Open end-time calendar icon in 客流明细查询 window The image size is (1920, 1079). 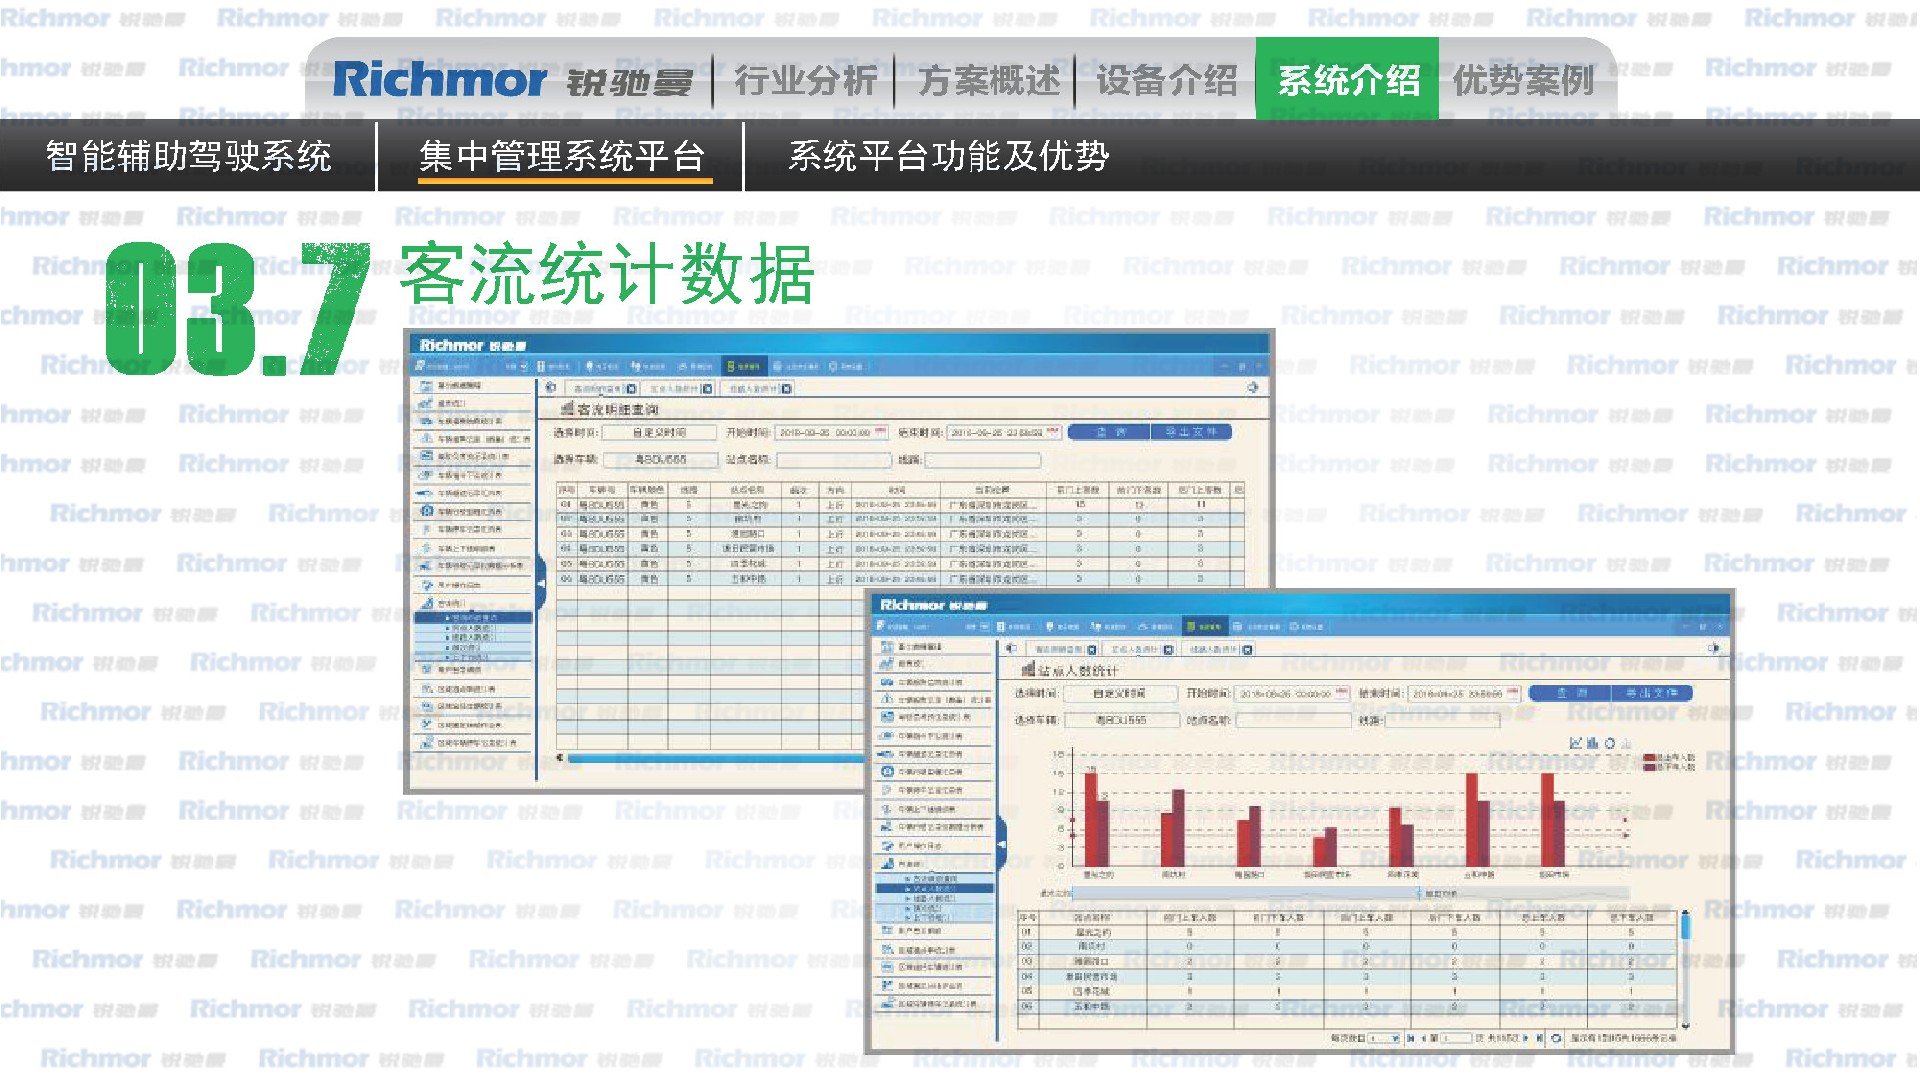(x=1051, y=432)
